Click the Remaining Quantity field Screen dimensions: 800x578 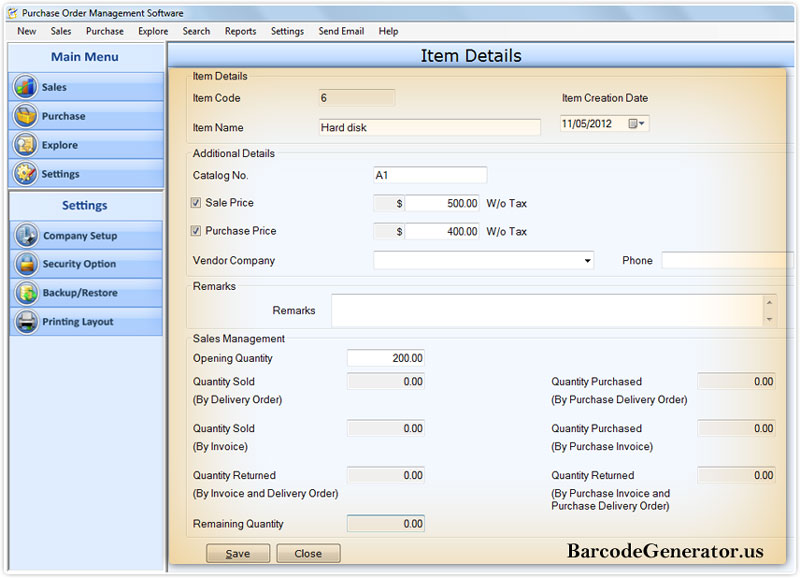[386, 524]
